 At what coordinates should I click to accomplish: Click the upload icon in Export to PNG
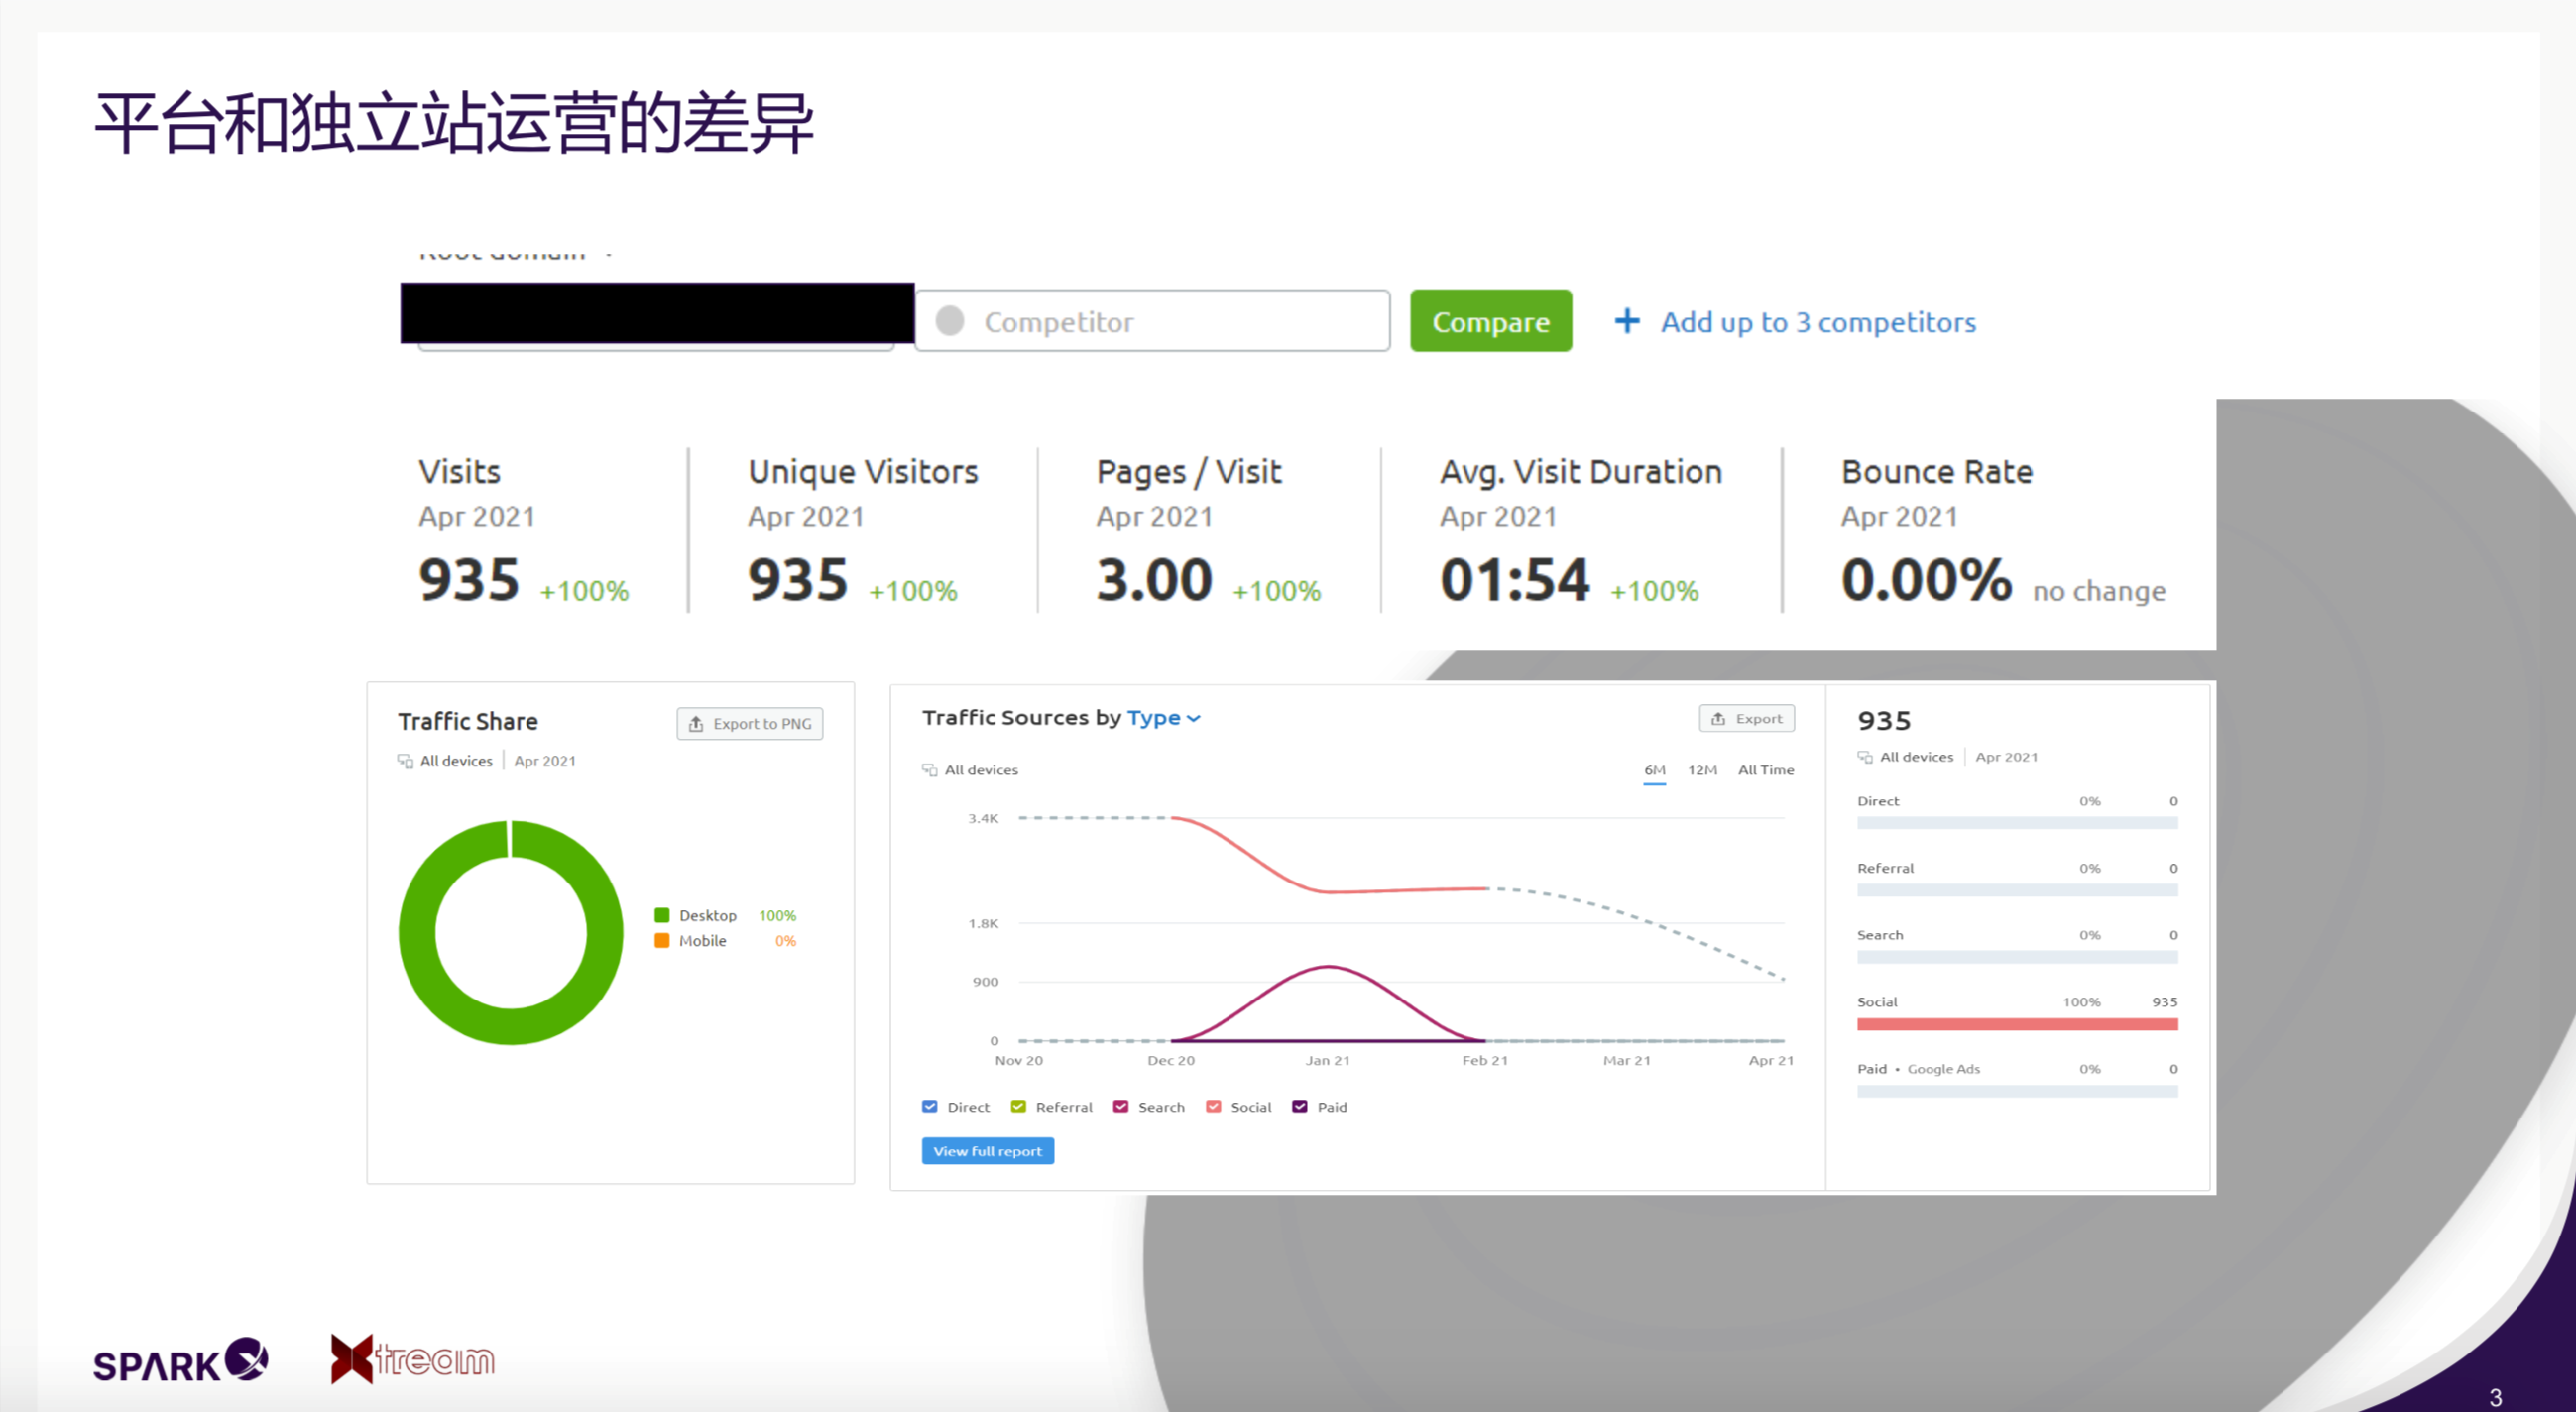[x=696, y=723]
